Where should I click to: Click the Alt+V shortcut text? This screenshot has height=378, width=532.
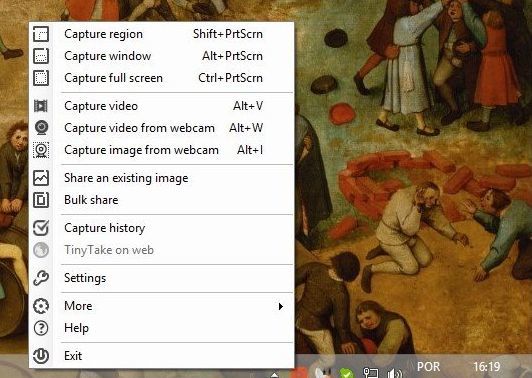(248, 106)
